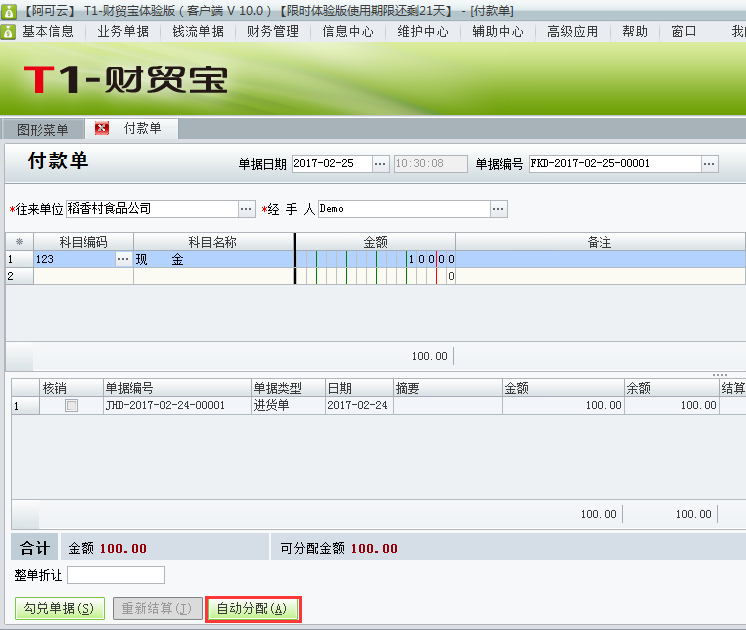Click the lower grid 单据编号 column header
This screenshot has height=630, width=746.
[177, 388]
